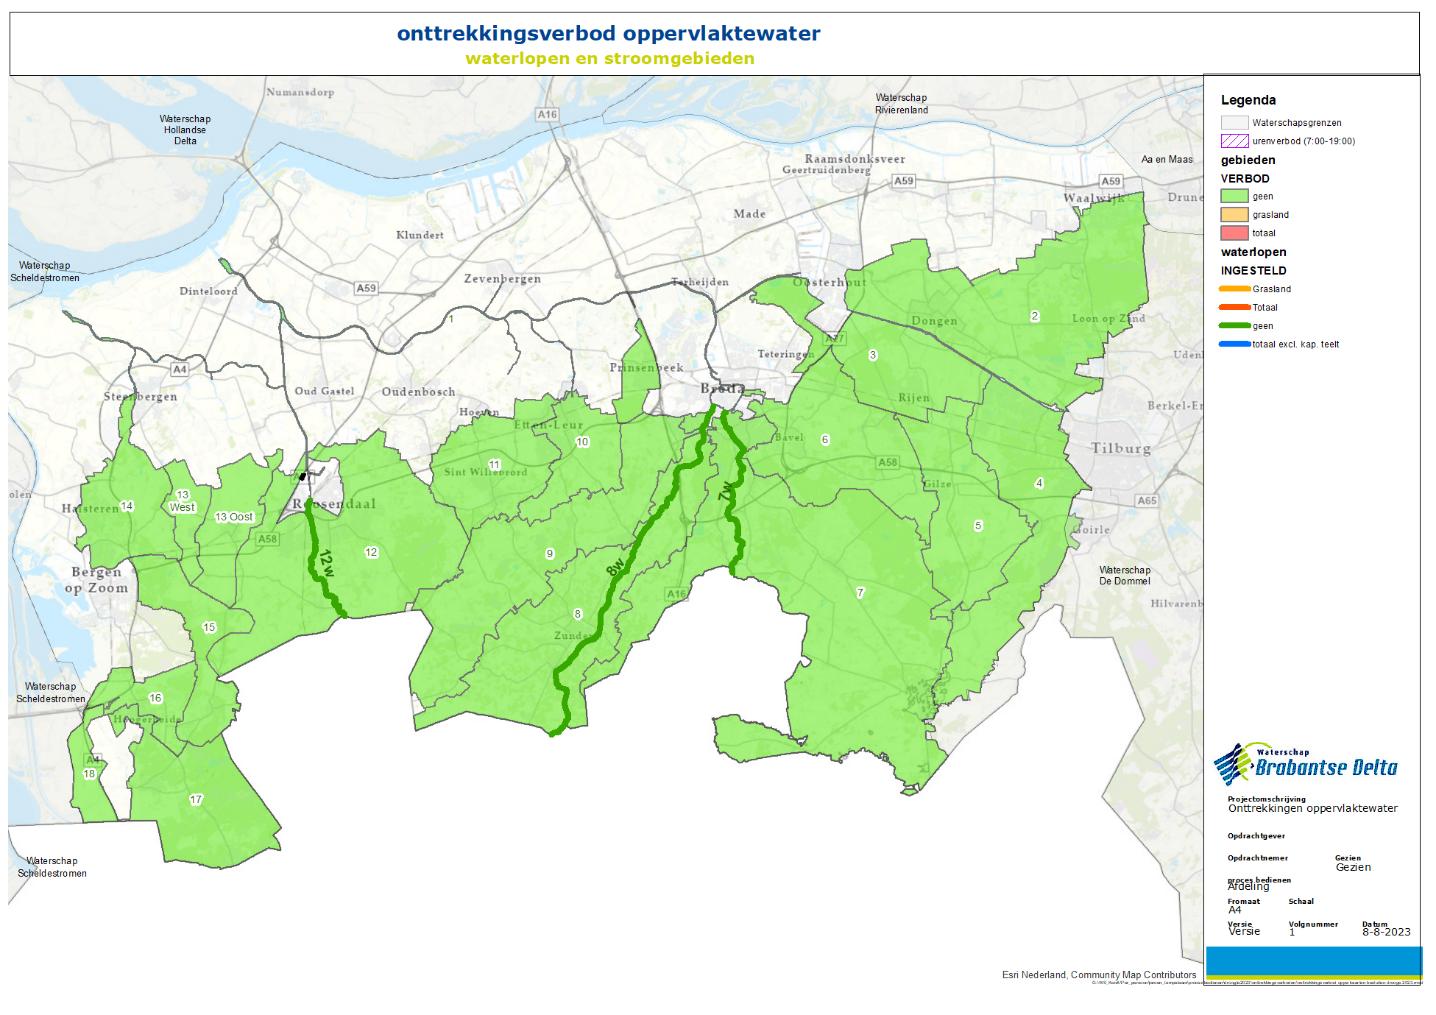1436x1015 pixels.
Task: Click area number 17 on the map
Action: (x=196, y=800)
